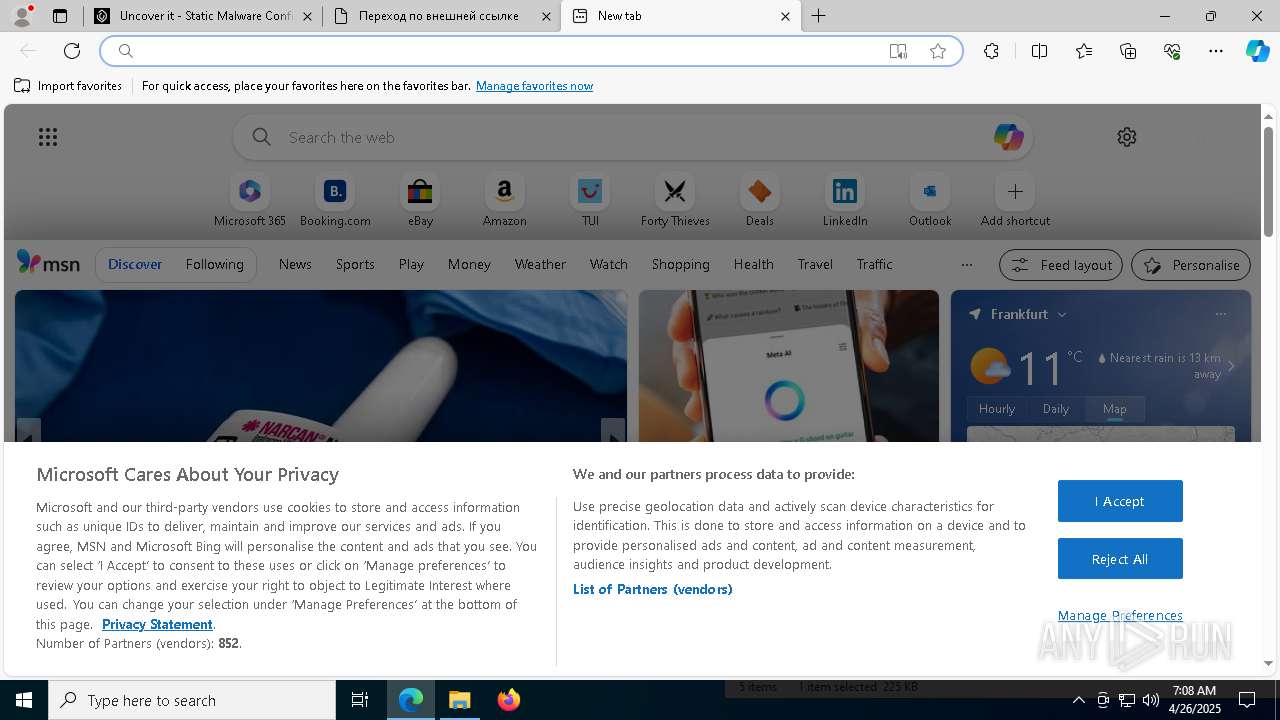Click the Copilot icon inside the web search box
1280x720 pixels.
click(1008, 137)
